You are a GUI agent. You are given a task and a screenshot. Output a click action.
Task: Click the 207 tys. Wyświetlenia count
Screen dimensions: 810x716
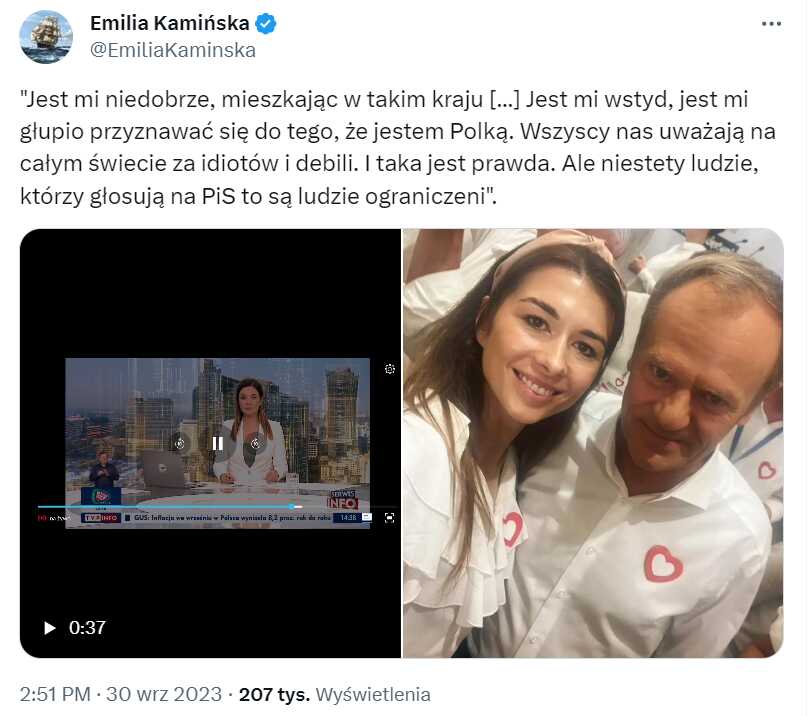[x=335, y=694]
